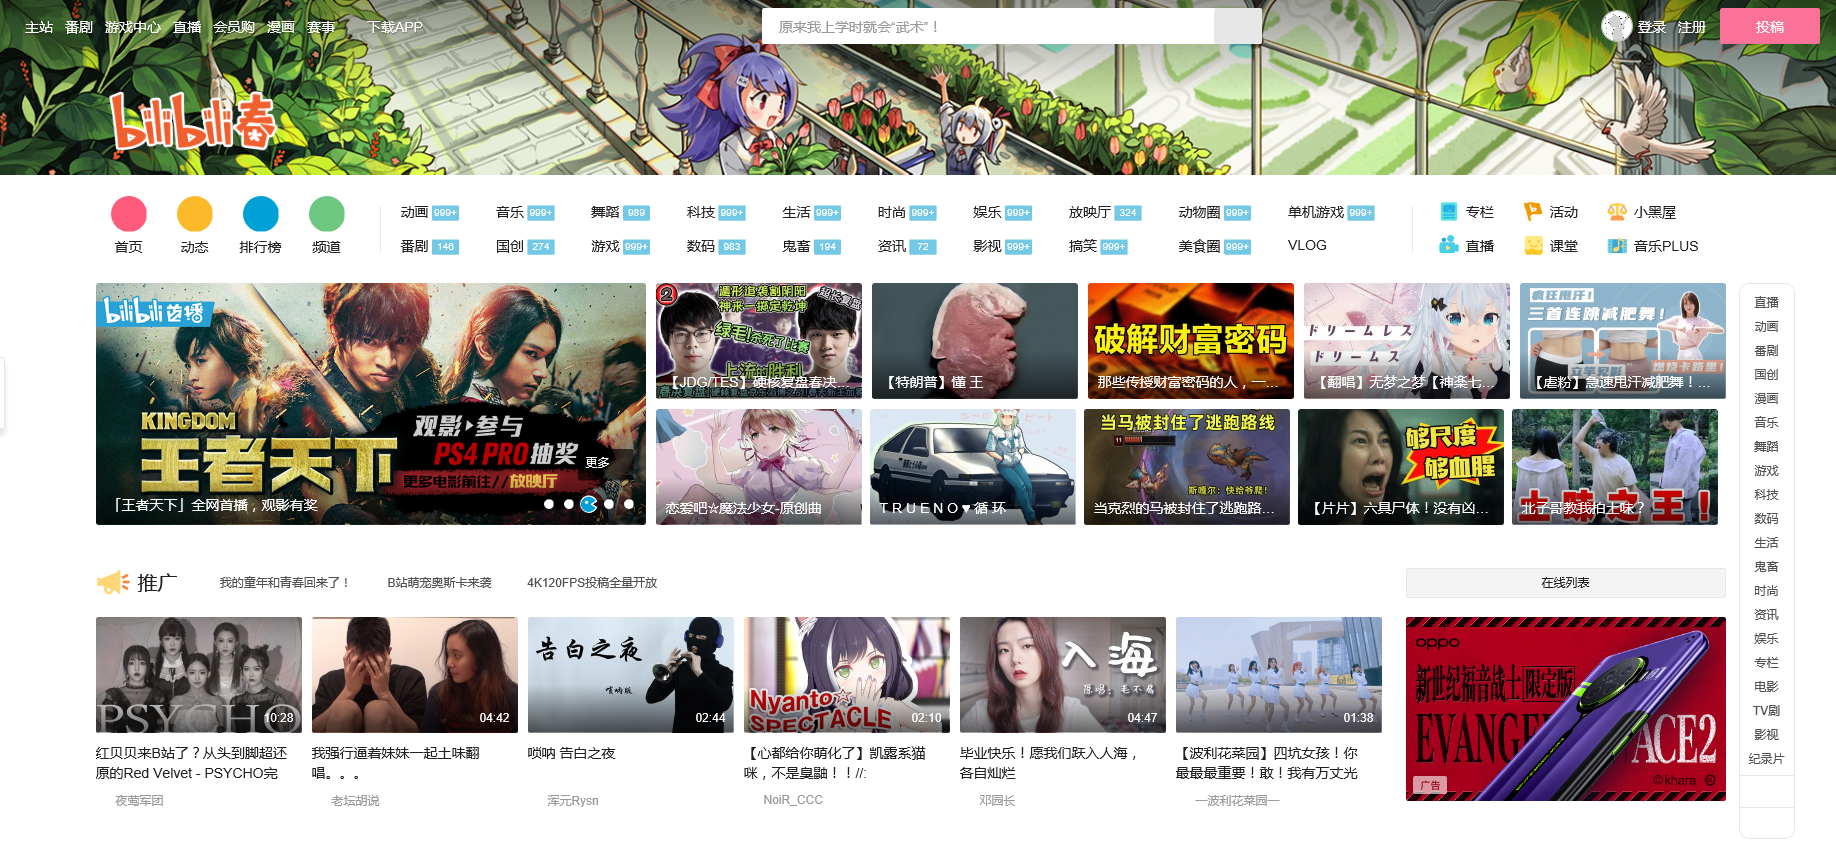Jump to 直播 in the right sidebar
1836x841 pixels.
[x=1767, y=302]
